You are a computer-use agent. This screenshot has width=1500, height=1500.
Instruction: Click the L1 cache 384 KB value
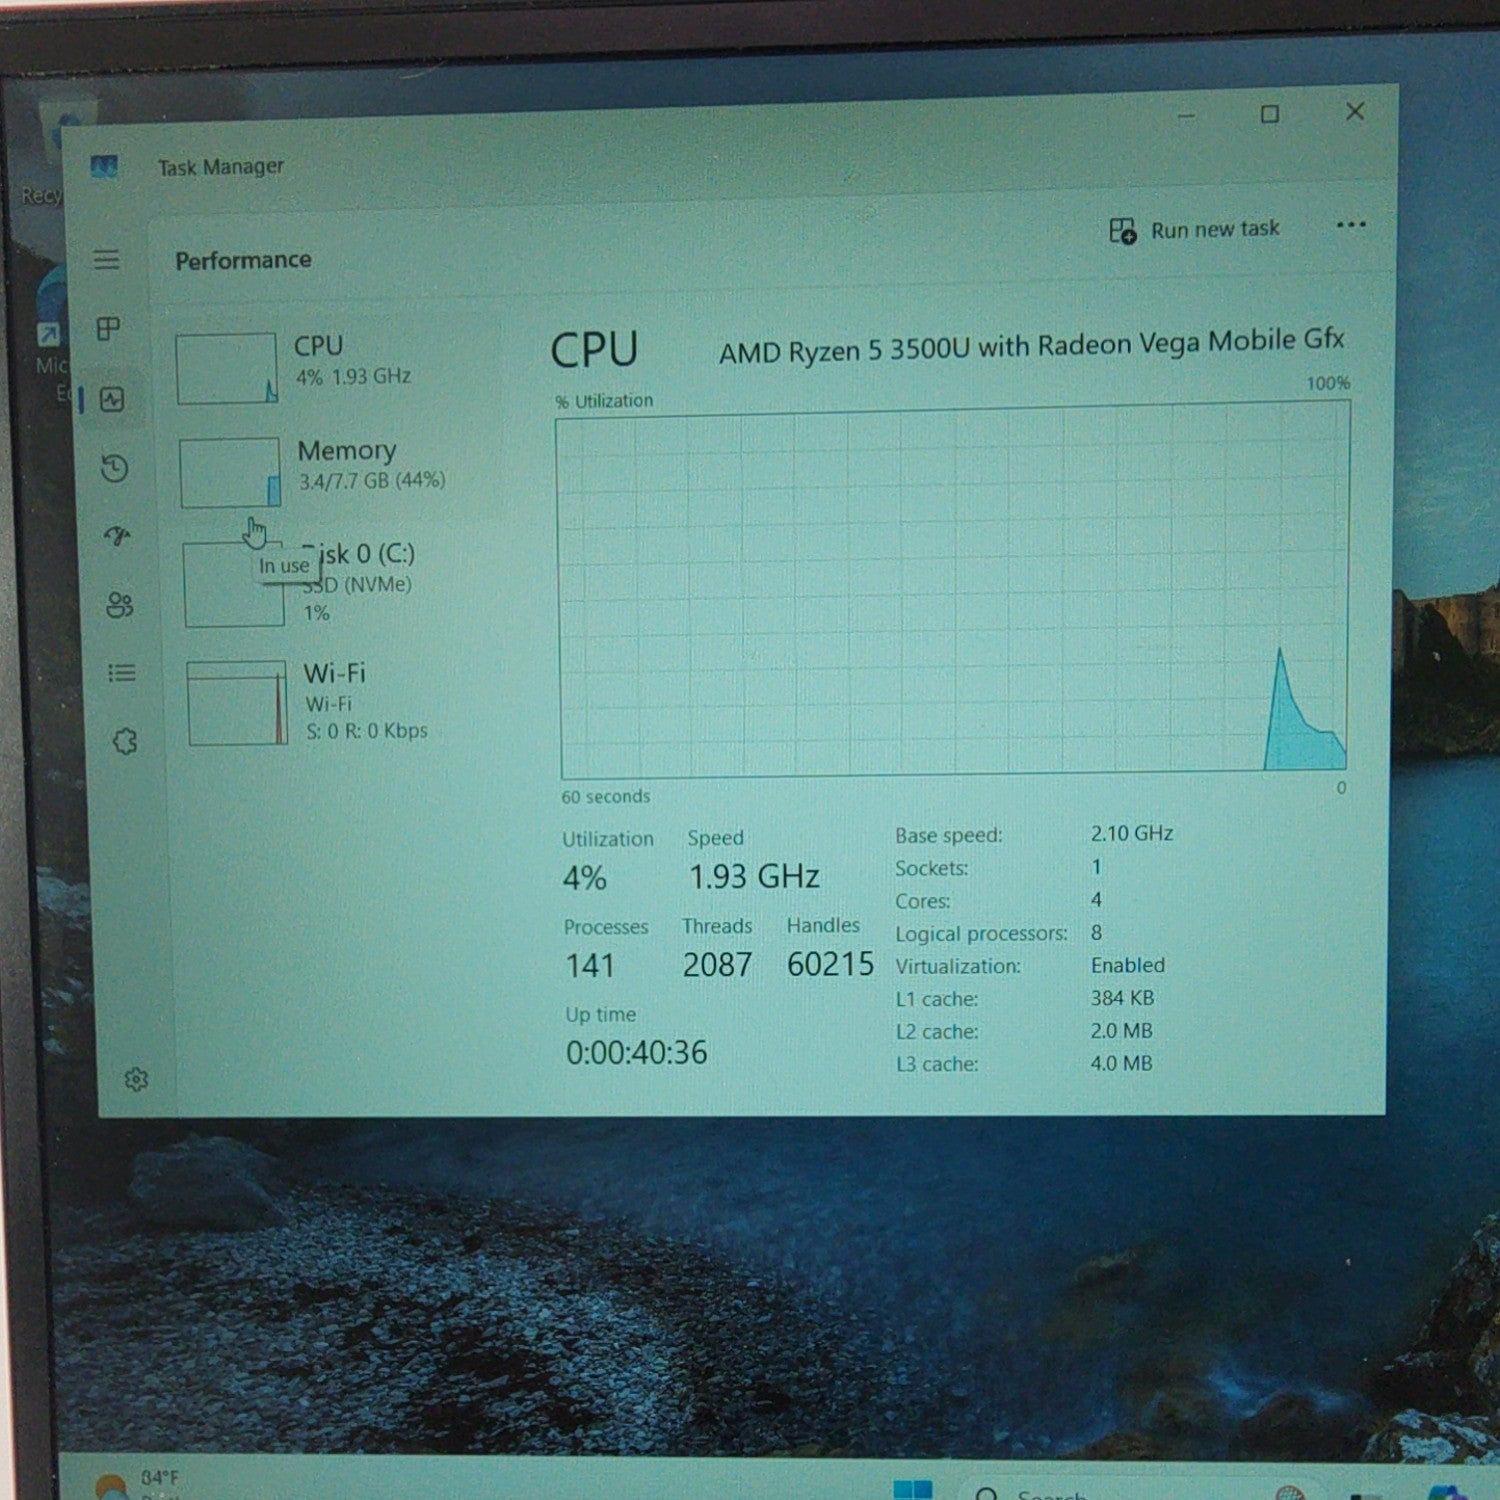pos(1122,998)
